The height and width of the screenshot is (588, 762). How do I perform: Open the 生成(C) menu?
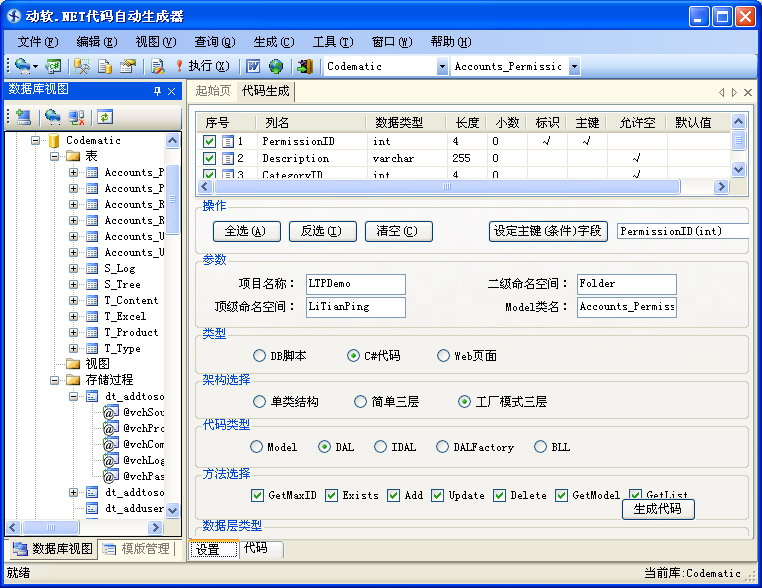[274, 42]
